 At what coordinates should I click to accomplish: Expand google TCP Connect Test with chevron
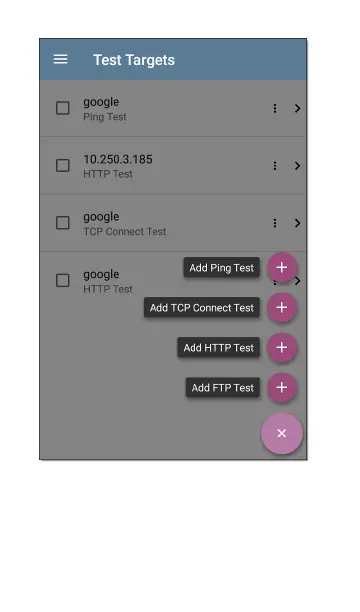click(298, 223)
